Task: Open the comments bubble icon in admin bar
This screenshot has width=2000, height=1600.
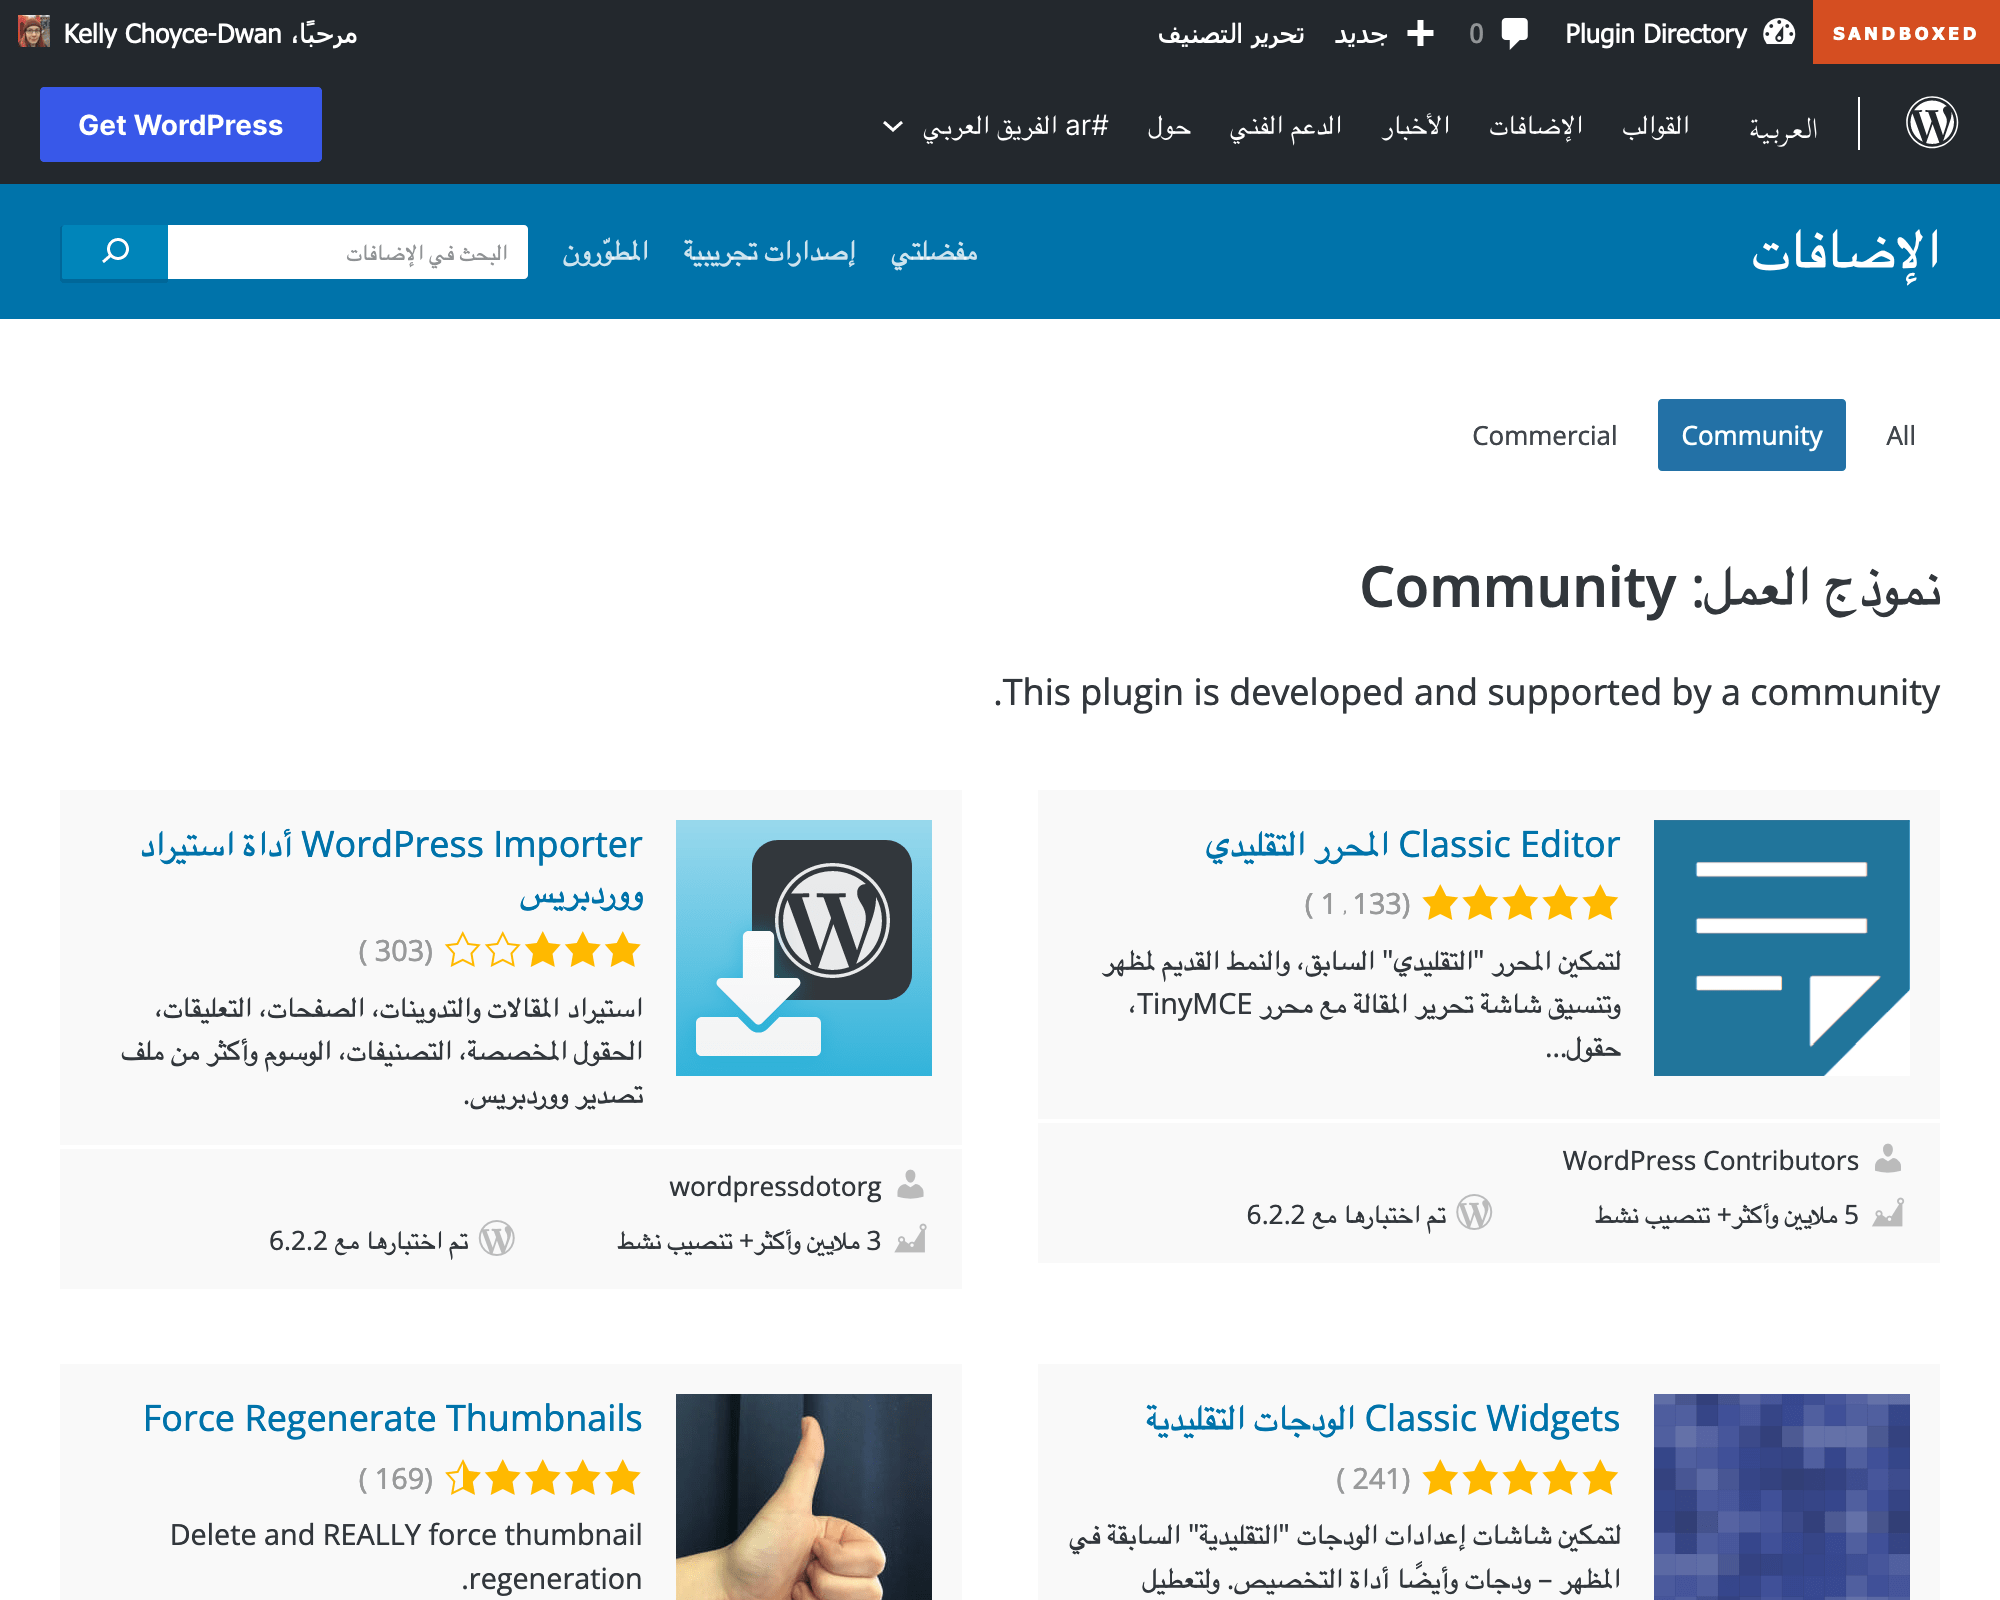Action: click(1514, 33)
